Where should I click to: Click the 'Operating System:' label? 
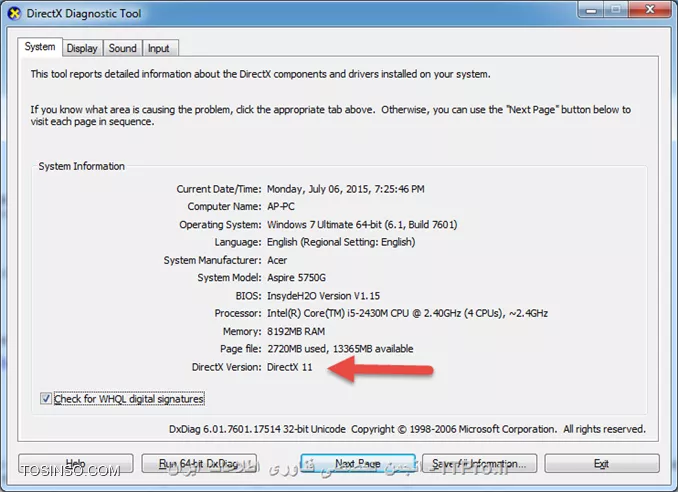(220, 225)
